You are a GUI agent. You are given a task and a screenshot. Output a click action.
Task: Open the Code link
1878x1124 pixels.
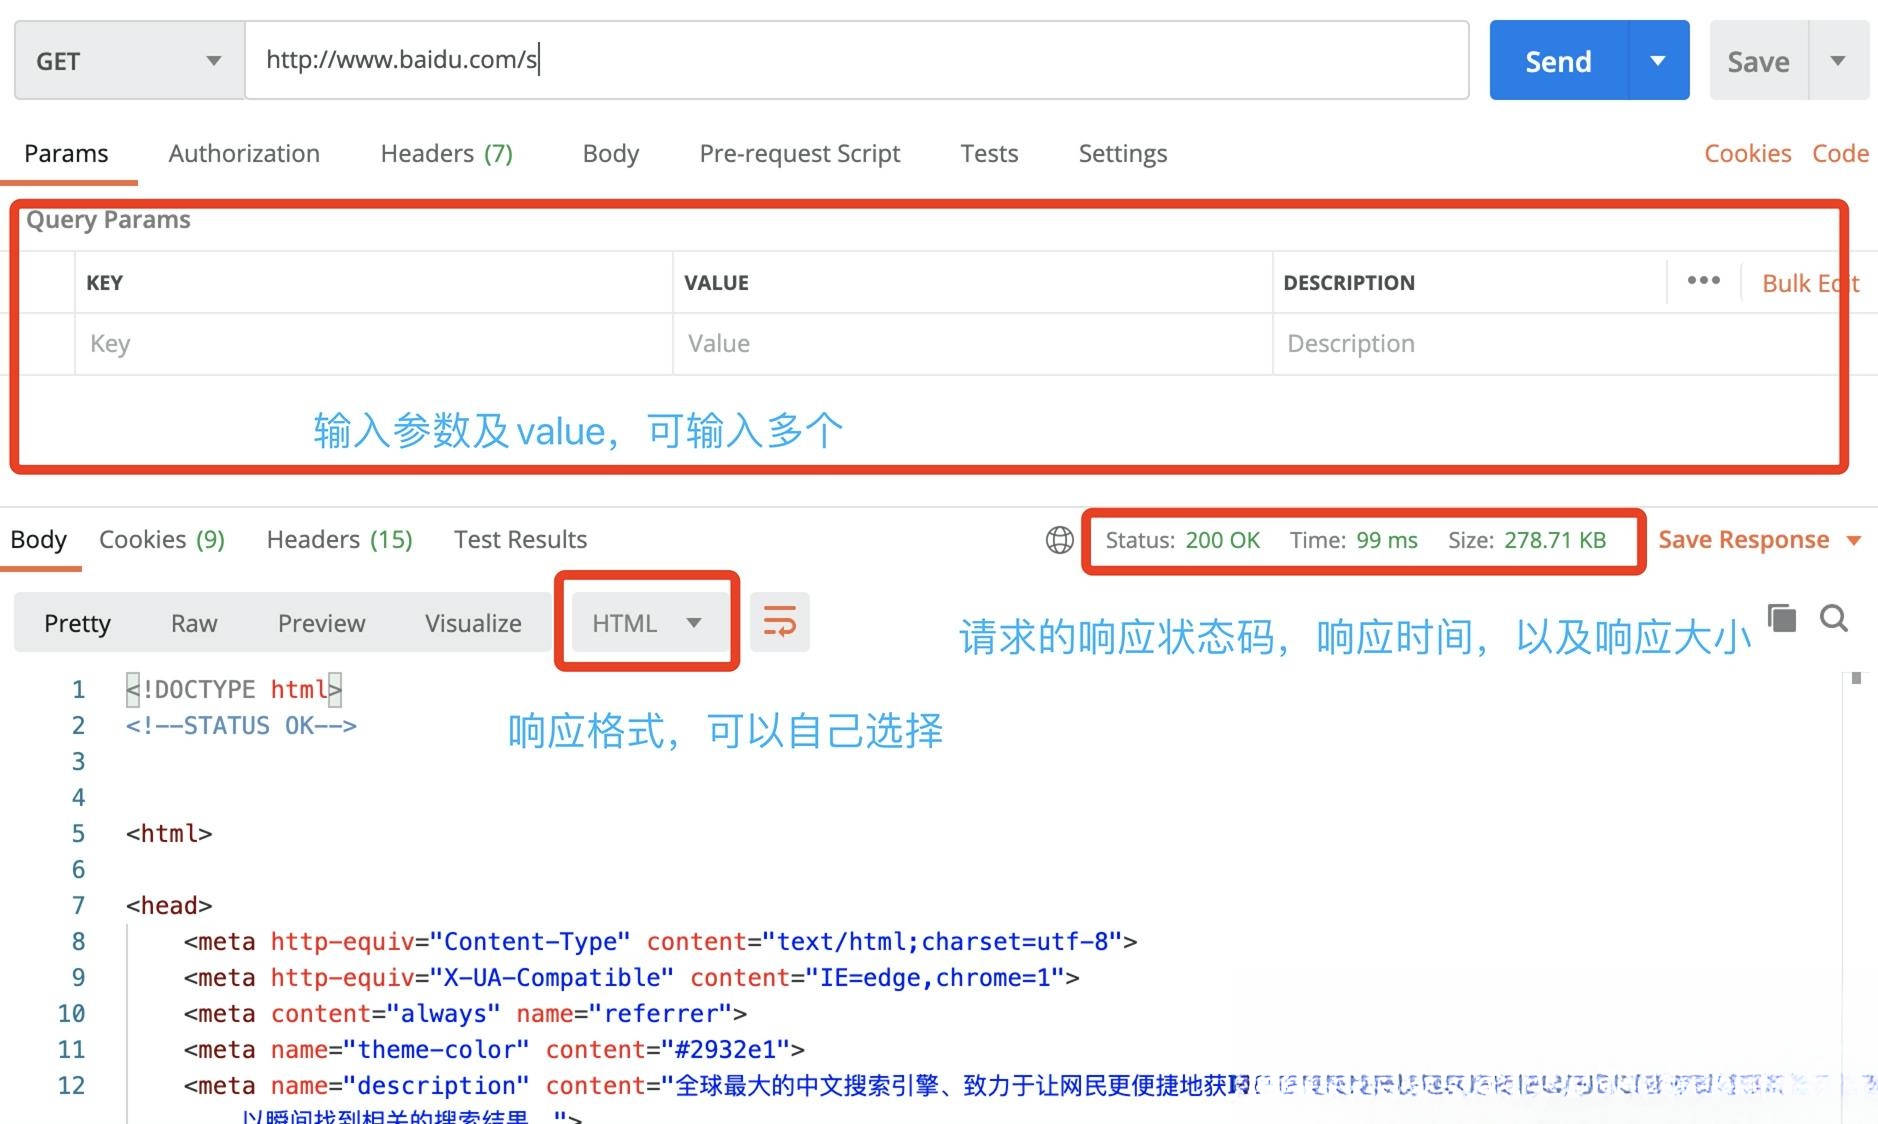point(1840,153)
